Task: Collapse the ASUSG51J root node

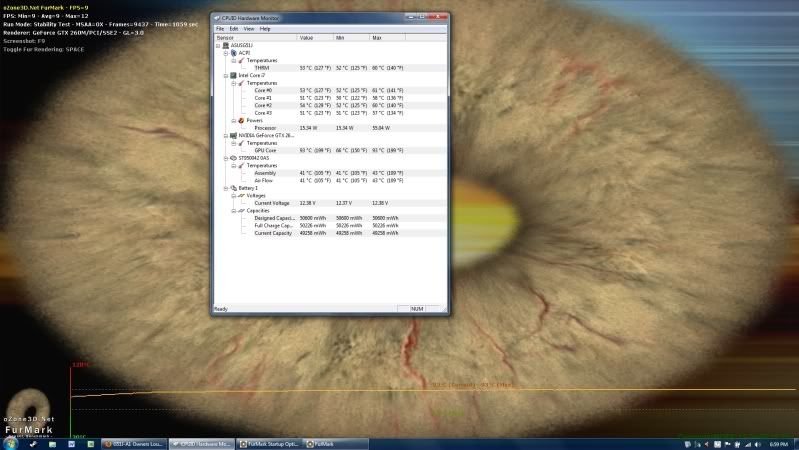Action: click(218, 45)
